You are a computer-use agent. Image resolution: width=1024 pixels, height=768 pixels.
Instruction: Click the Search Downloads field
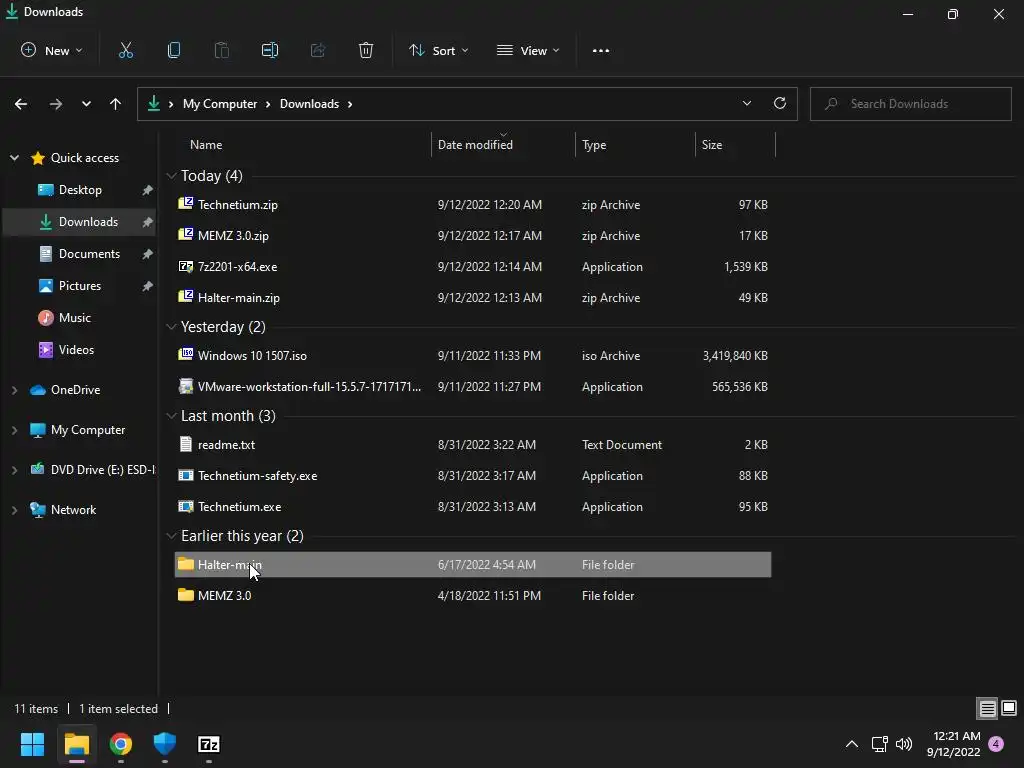tap(910, 104)
